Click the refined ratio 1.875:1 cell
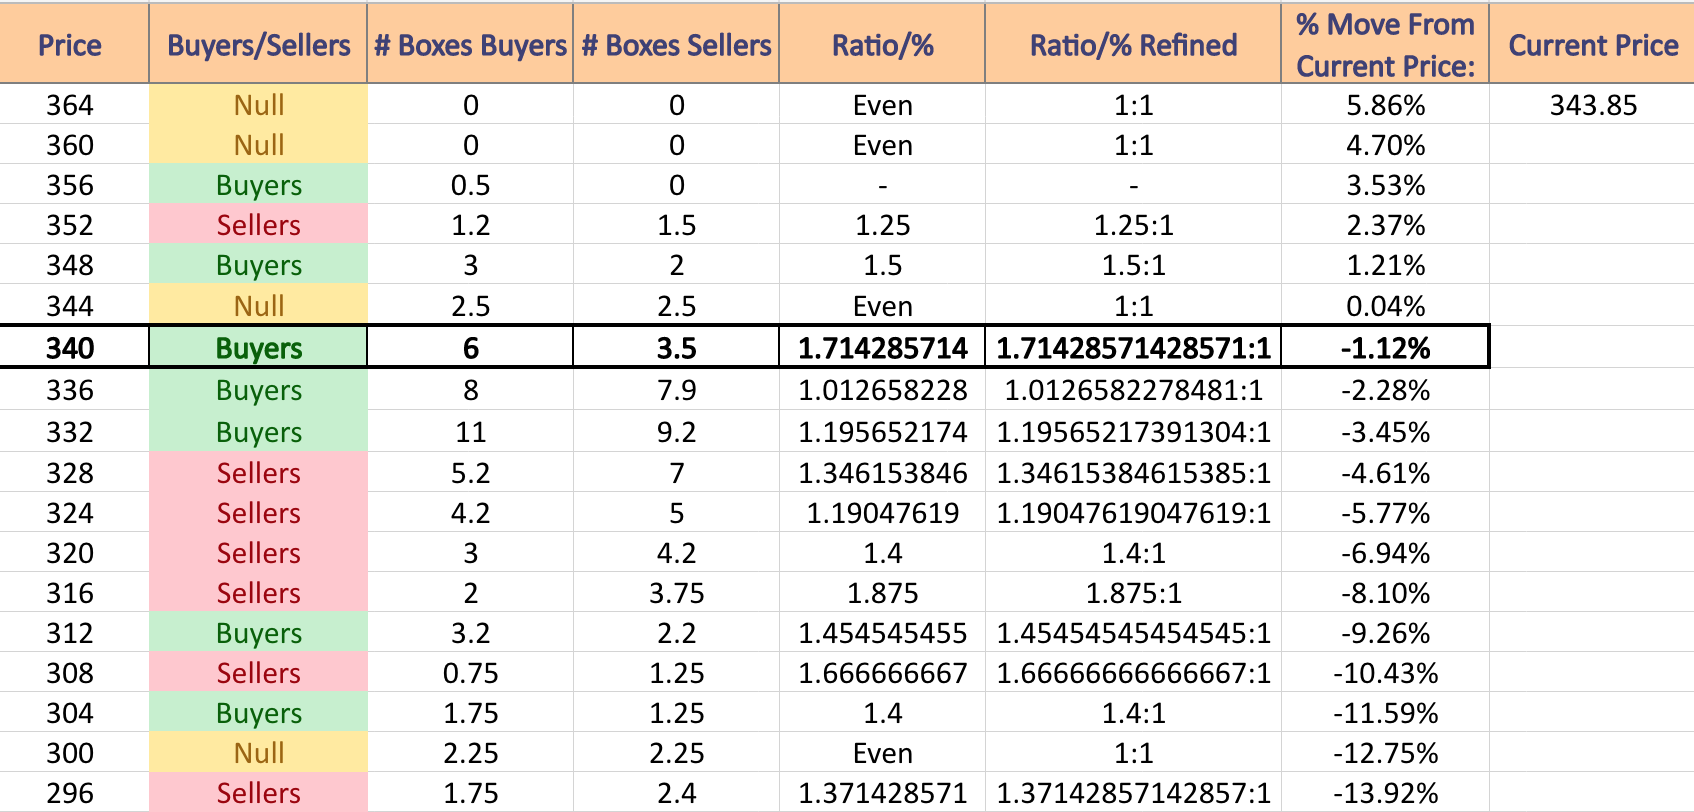This screenshot has height=812, width=1694. pyautogui.click(x=1133, y=593)
